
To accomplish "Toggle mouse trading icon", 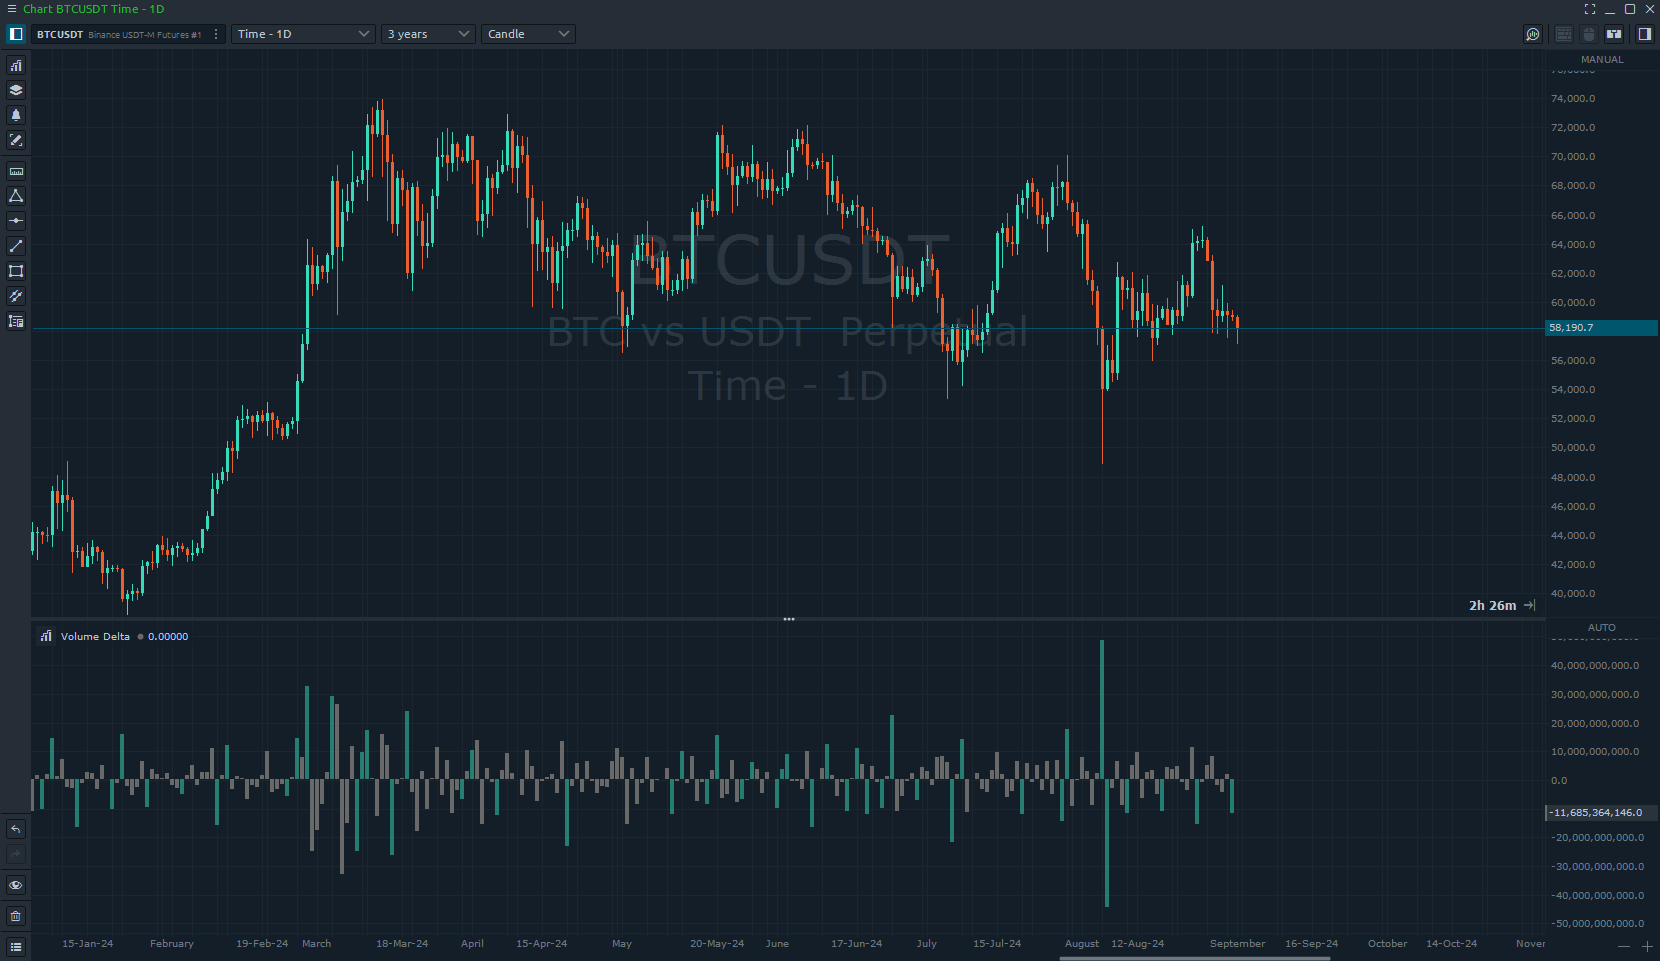I will (x=1589, y=34).
